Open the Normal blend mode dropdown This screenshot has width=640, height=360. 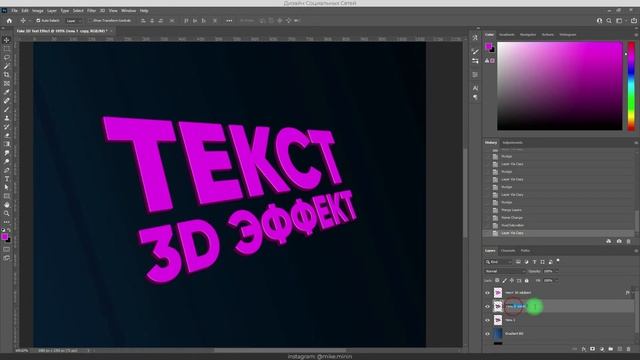(x=505, y=271)
